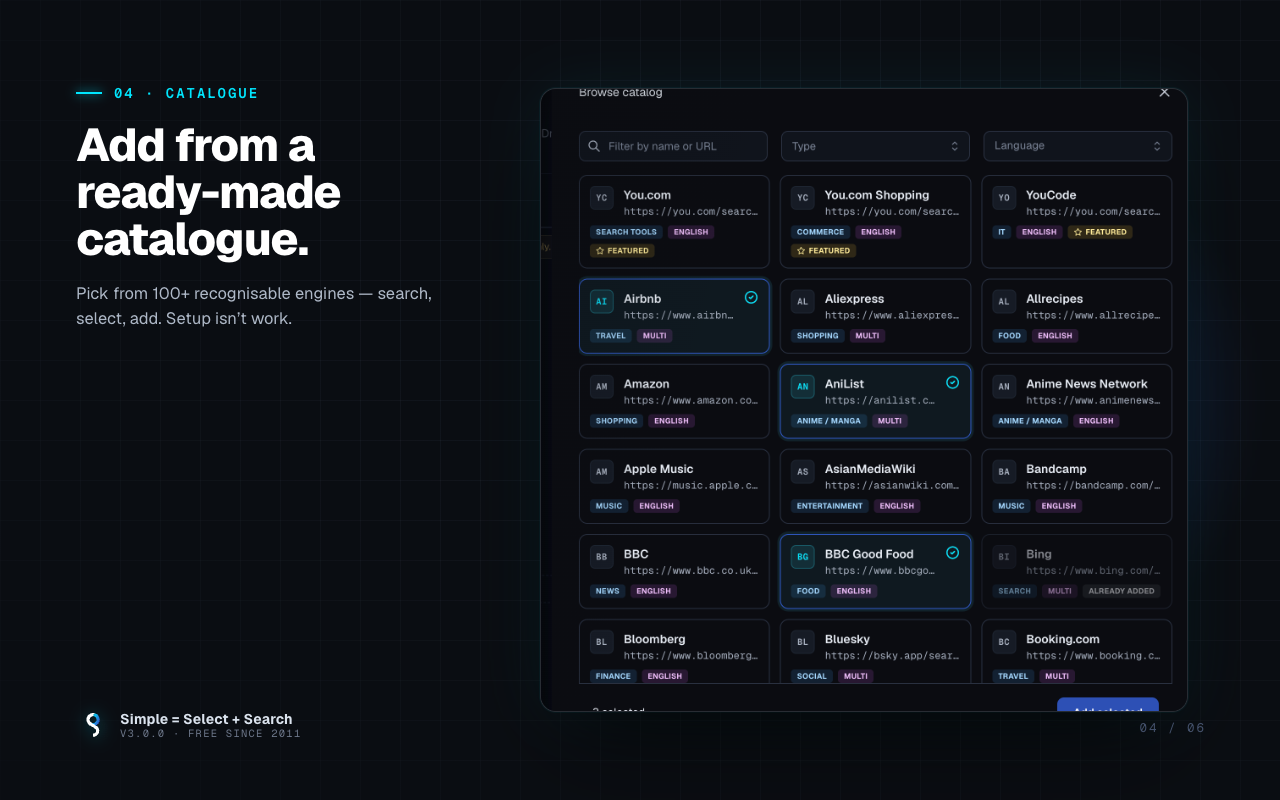The height and width of the screenshot is (800, 1280).
Task: Select the Bloomberg engine name
Action: pos(655,639)
